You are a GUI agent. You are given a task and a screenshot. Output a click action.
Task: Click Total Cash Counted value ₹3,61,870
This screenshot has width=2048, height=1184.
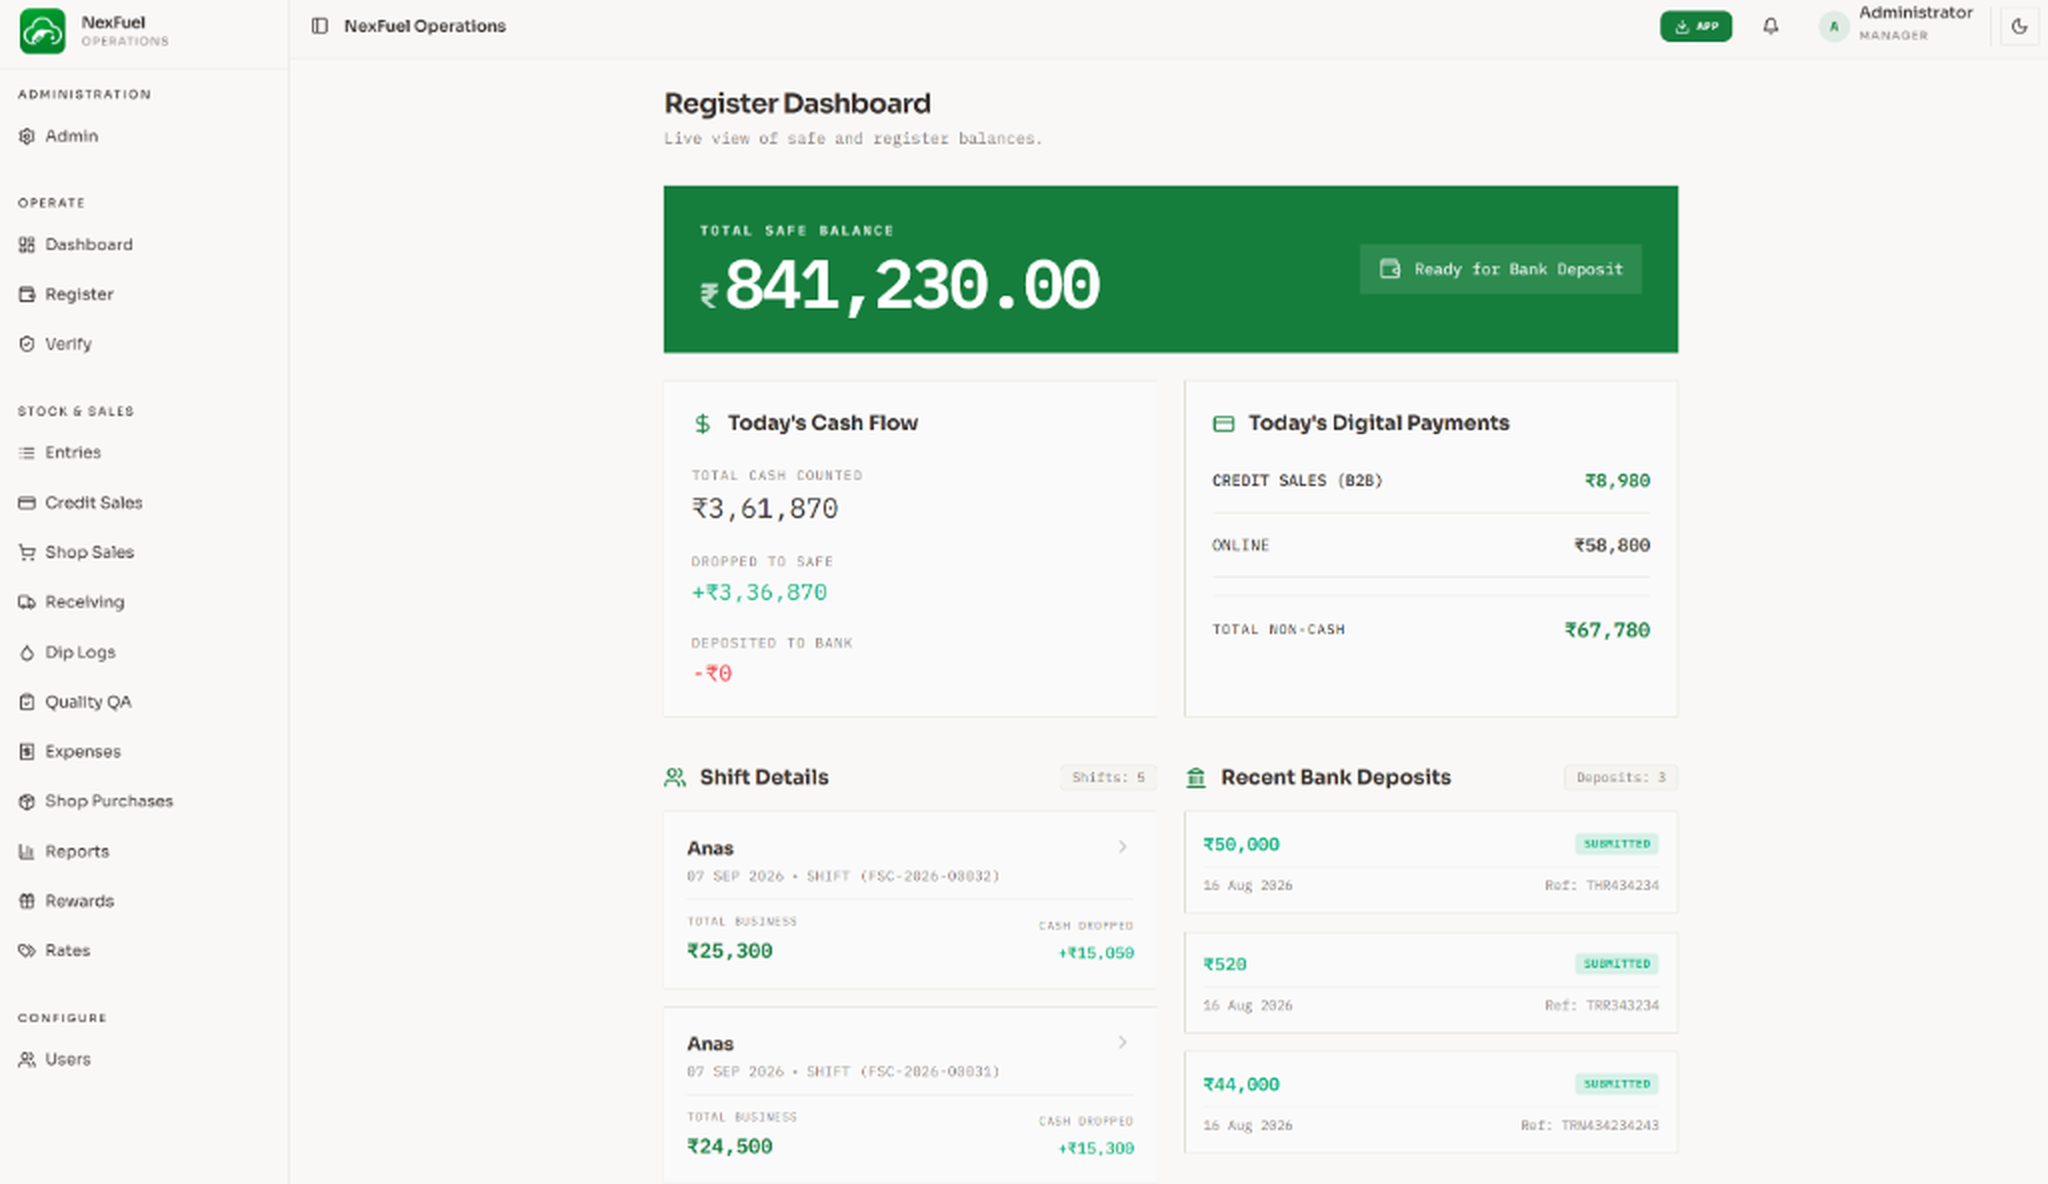[765, 509]
